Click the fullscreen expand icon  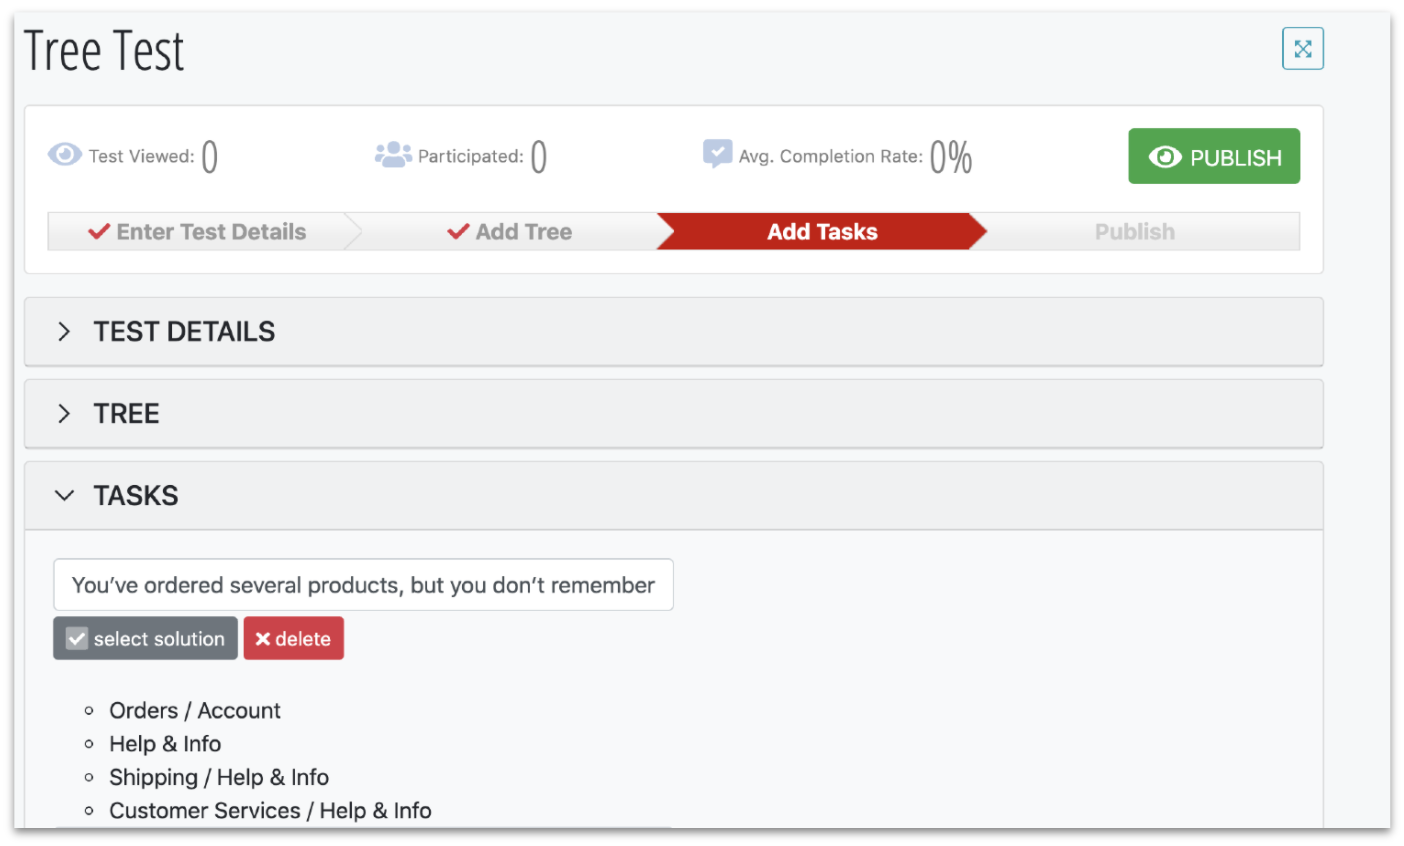pos(1302,49)
